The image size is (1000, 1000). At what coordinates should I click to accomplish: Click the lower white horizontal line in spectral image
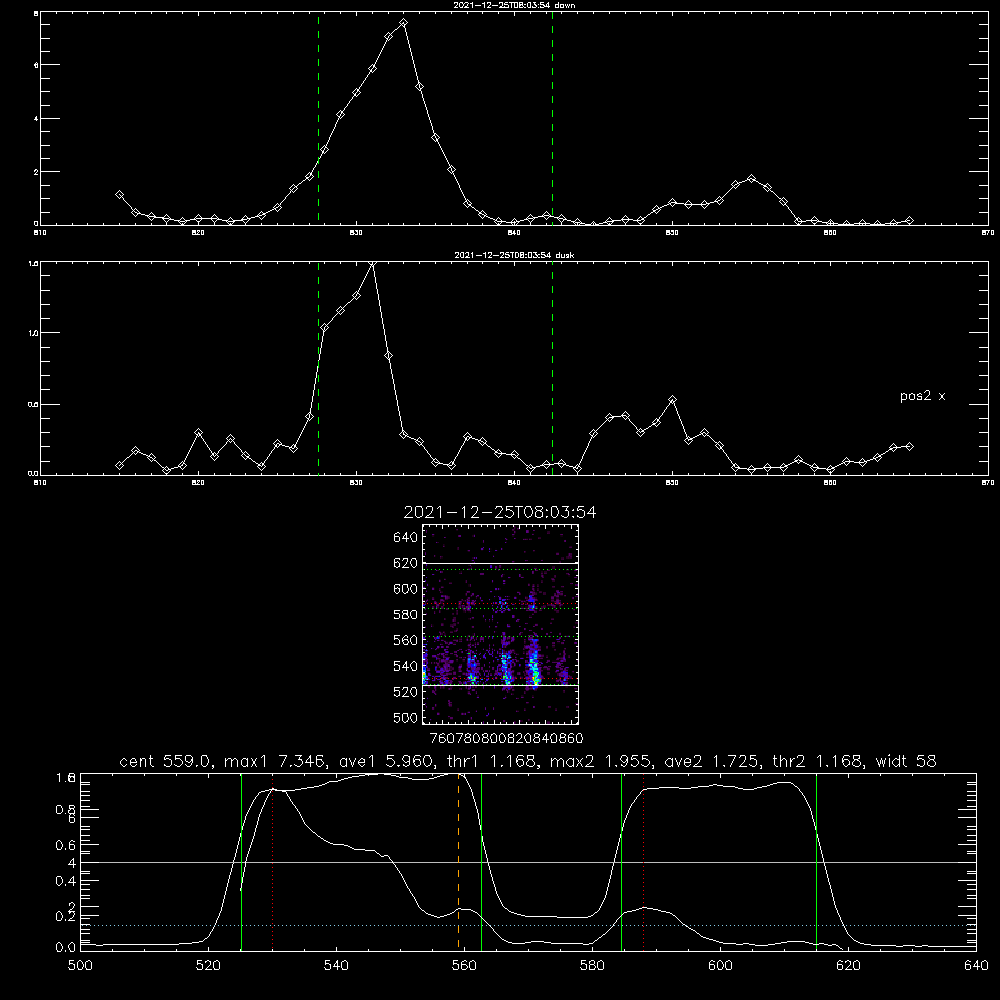coord(501,685)
